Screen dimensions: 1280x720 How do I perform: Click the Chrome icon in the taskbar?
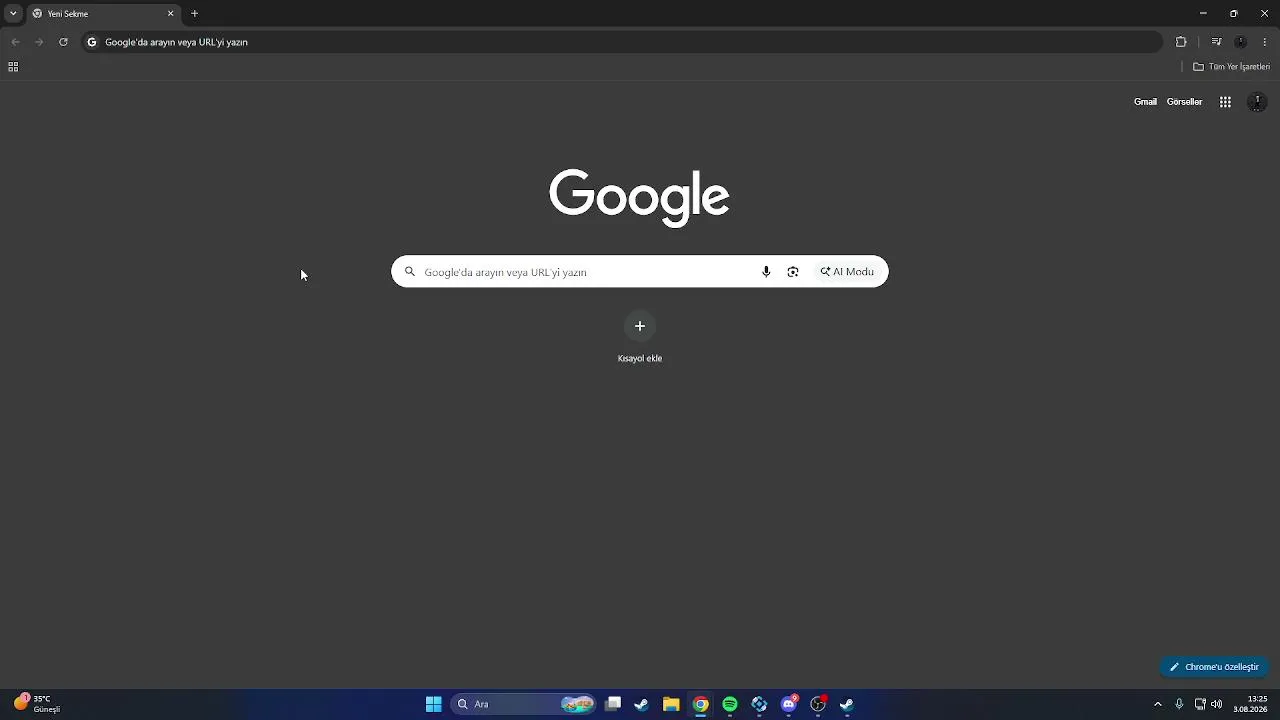[701, 704]
